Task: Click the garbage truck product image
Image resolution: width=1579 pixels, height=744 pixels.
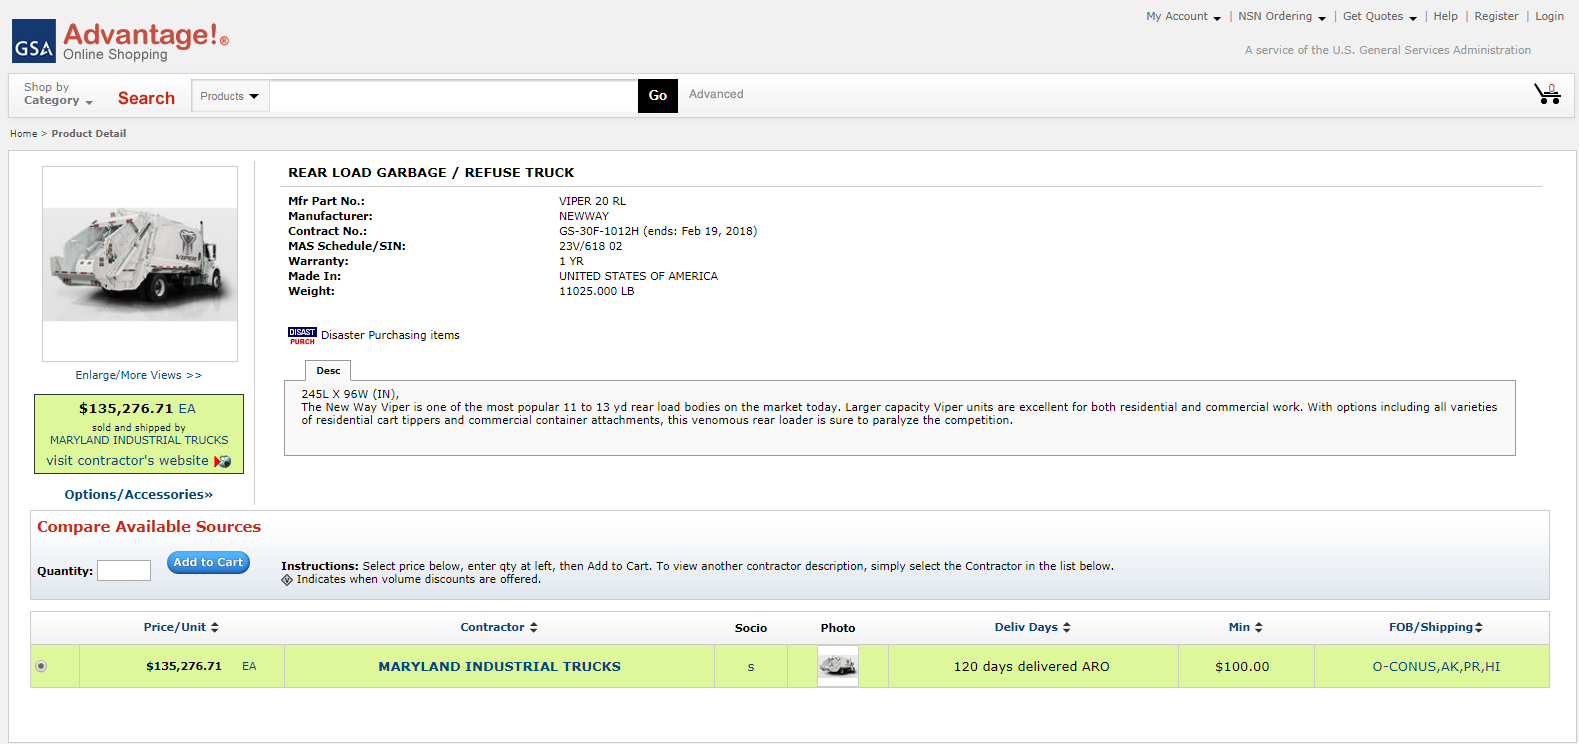Action: pos(140,264)
